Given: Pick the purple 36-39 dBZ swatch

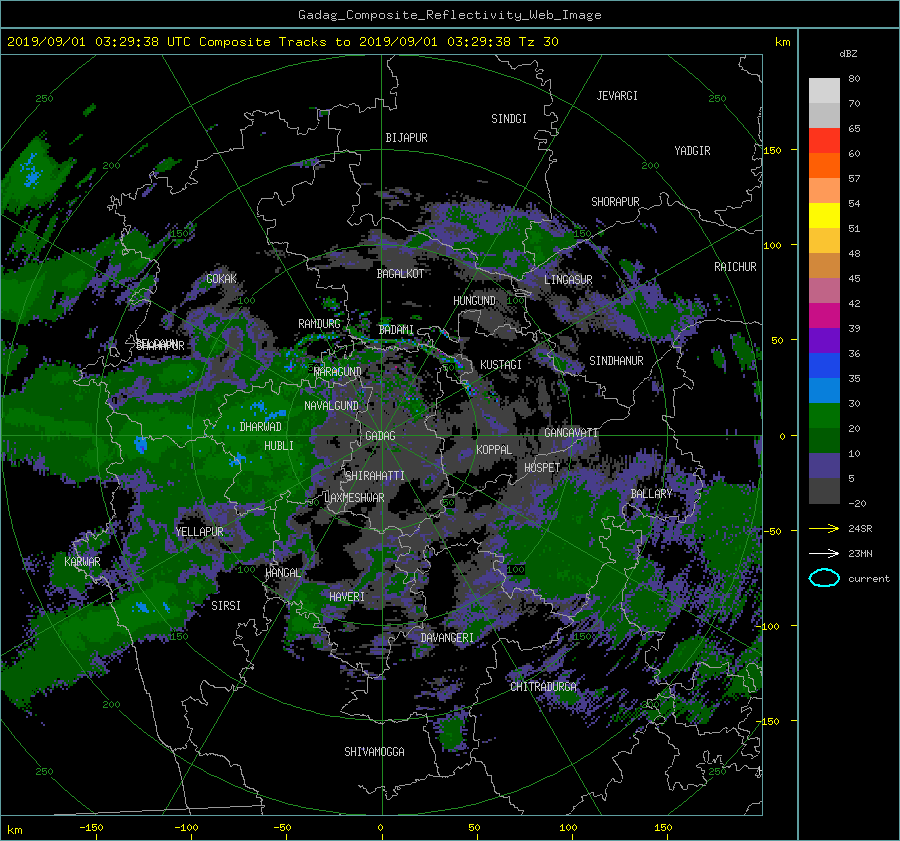Looking at the screenshot, I should (x=824, y=341).
